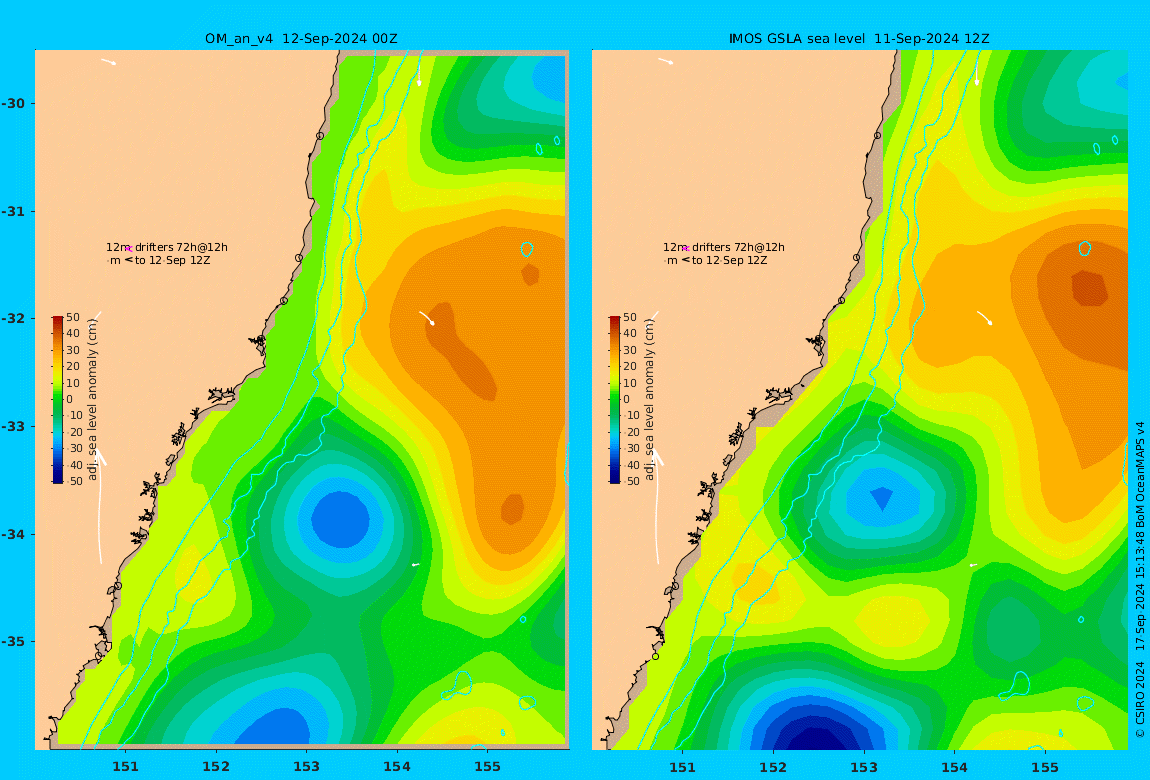Click the CSIRO 2024 BoM OceanMAPS copyright text
1150x780 pixels.
1140,579
